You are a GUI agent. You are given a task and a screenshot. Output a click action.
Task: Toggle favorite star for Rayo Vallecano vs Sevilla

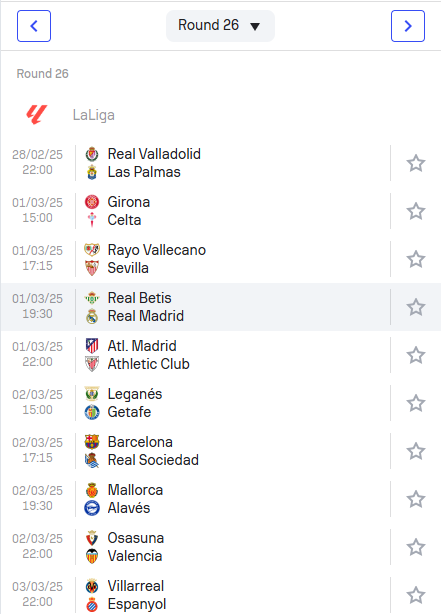coord(416,259)
